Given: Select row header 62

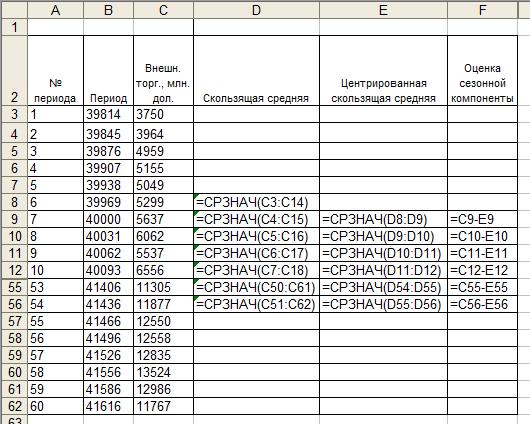Looking at the screenshot, I should 14,406.
